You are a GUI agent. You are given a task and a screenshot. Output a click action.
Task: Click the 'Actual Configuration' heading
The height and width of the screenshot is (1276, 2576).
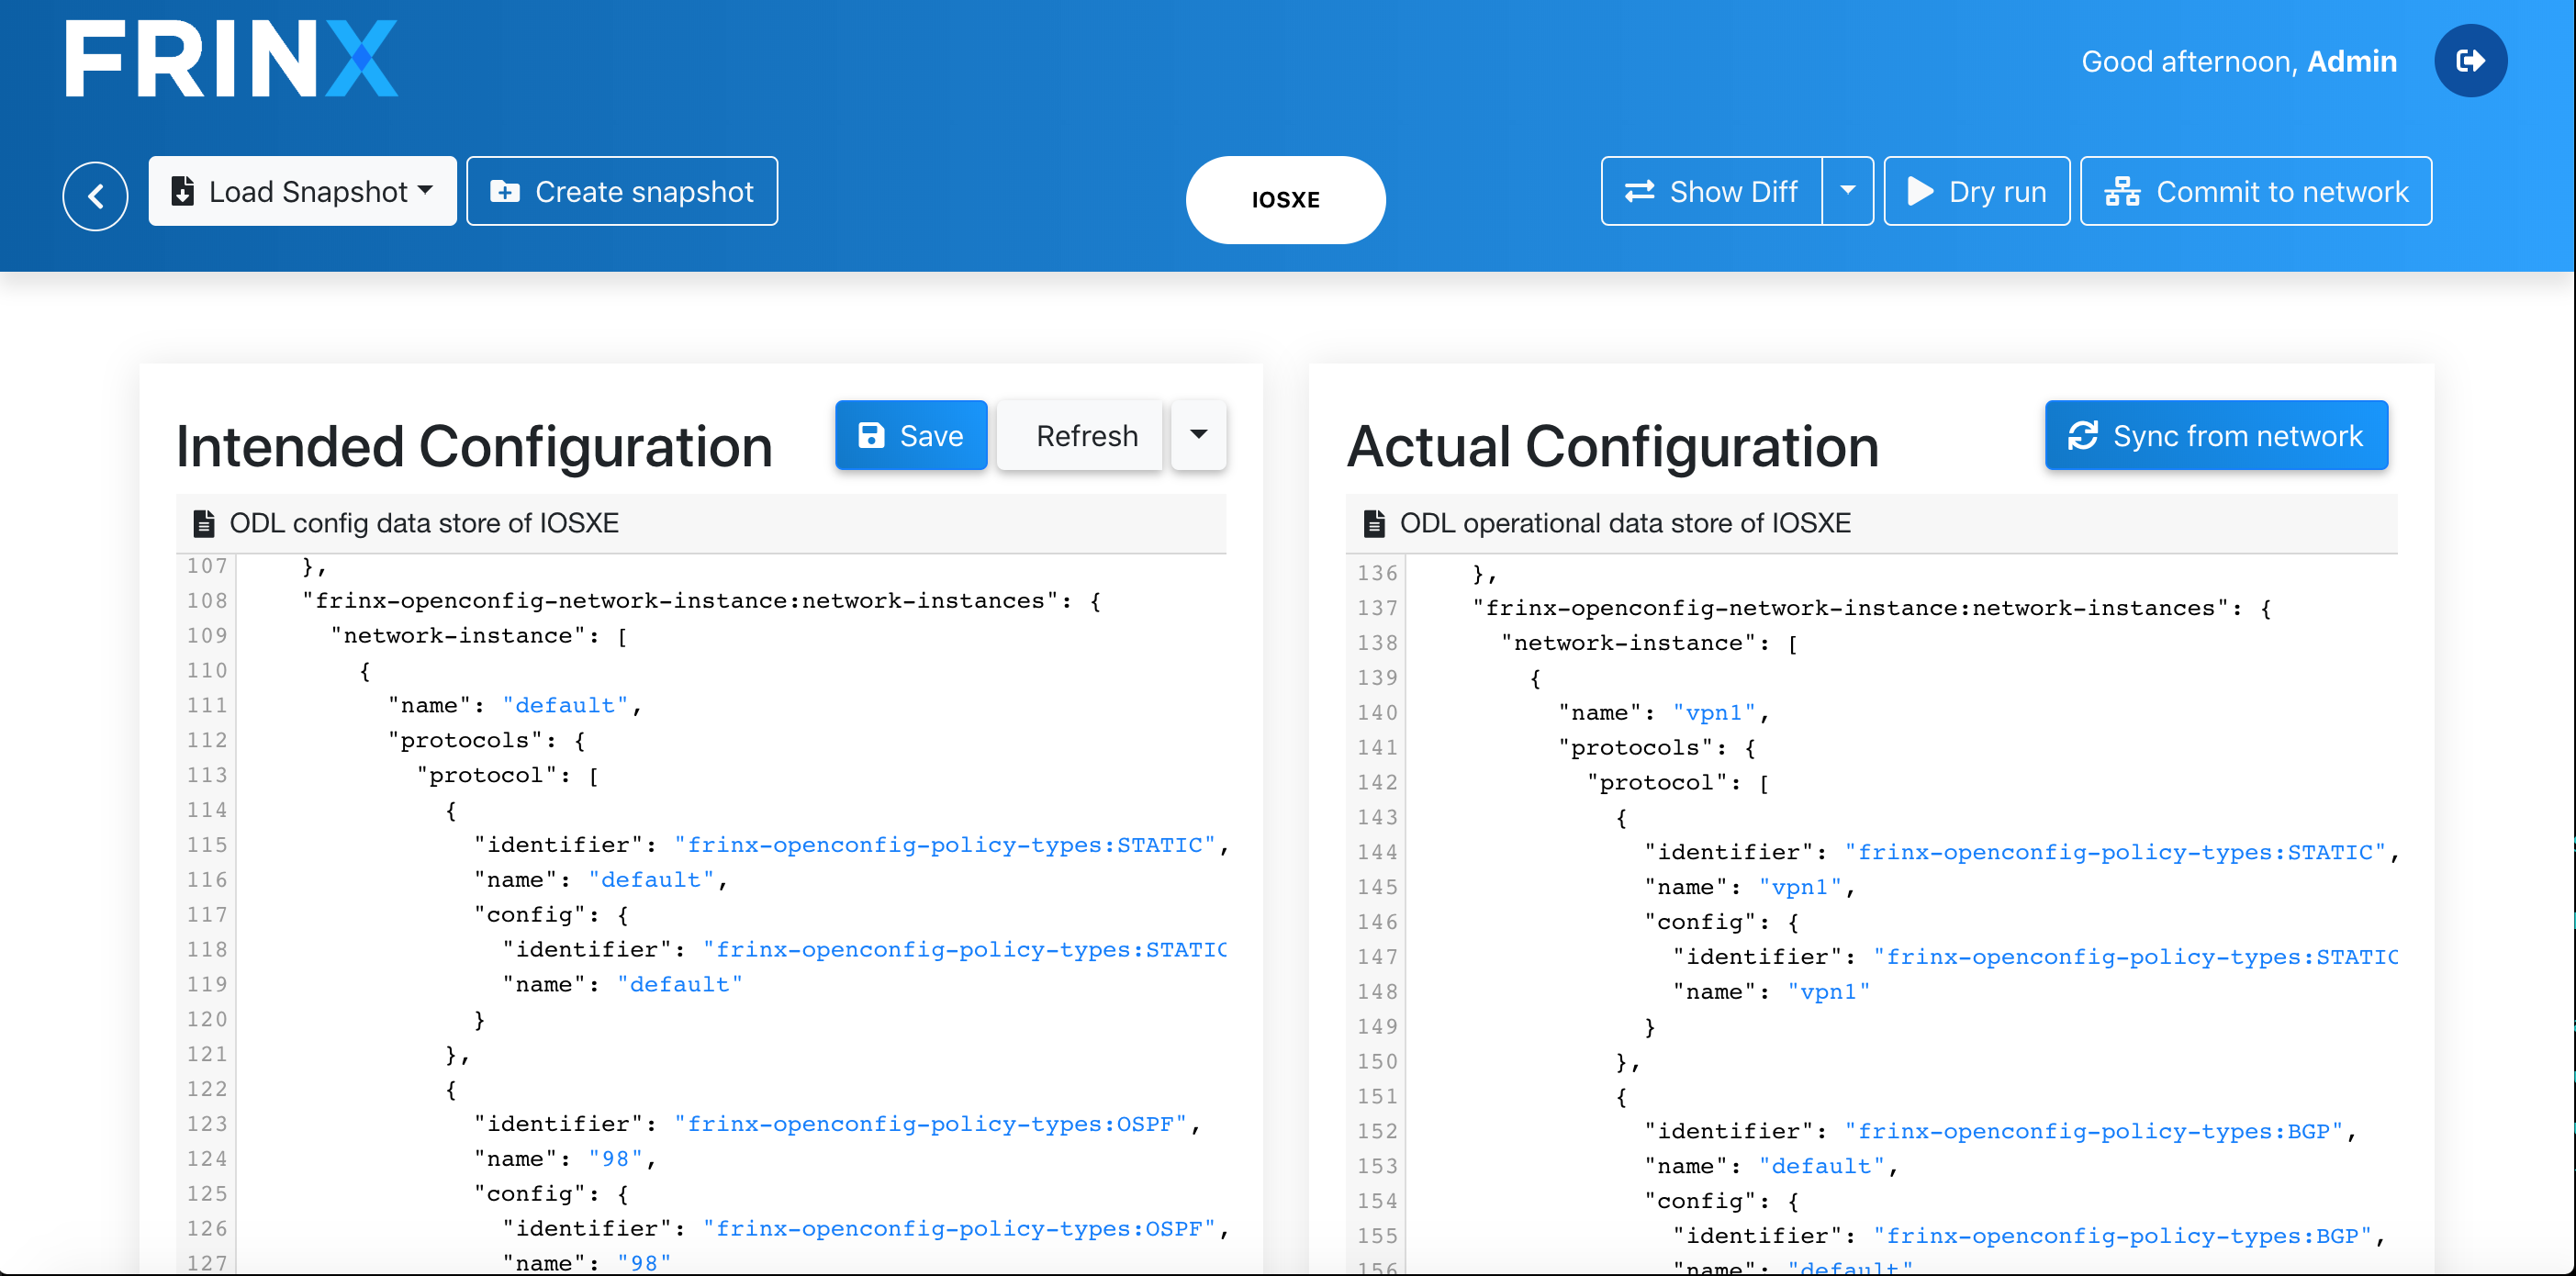click(x=1613, y=447)
